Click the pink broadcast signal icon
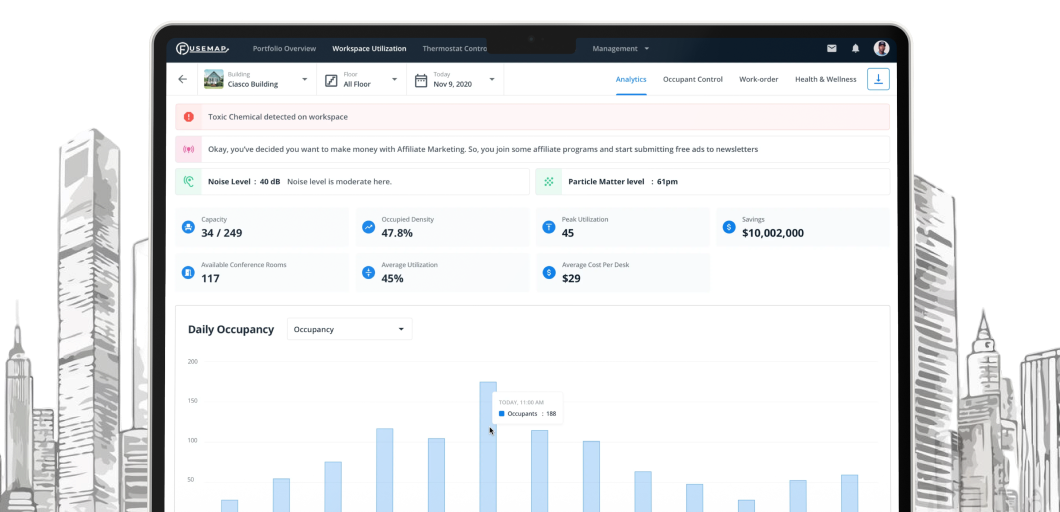 point(189,149)
